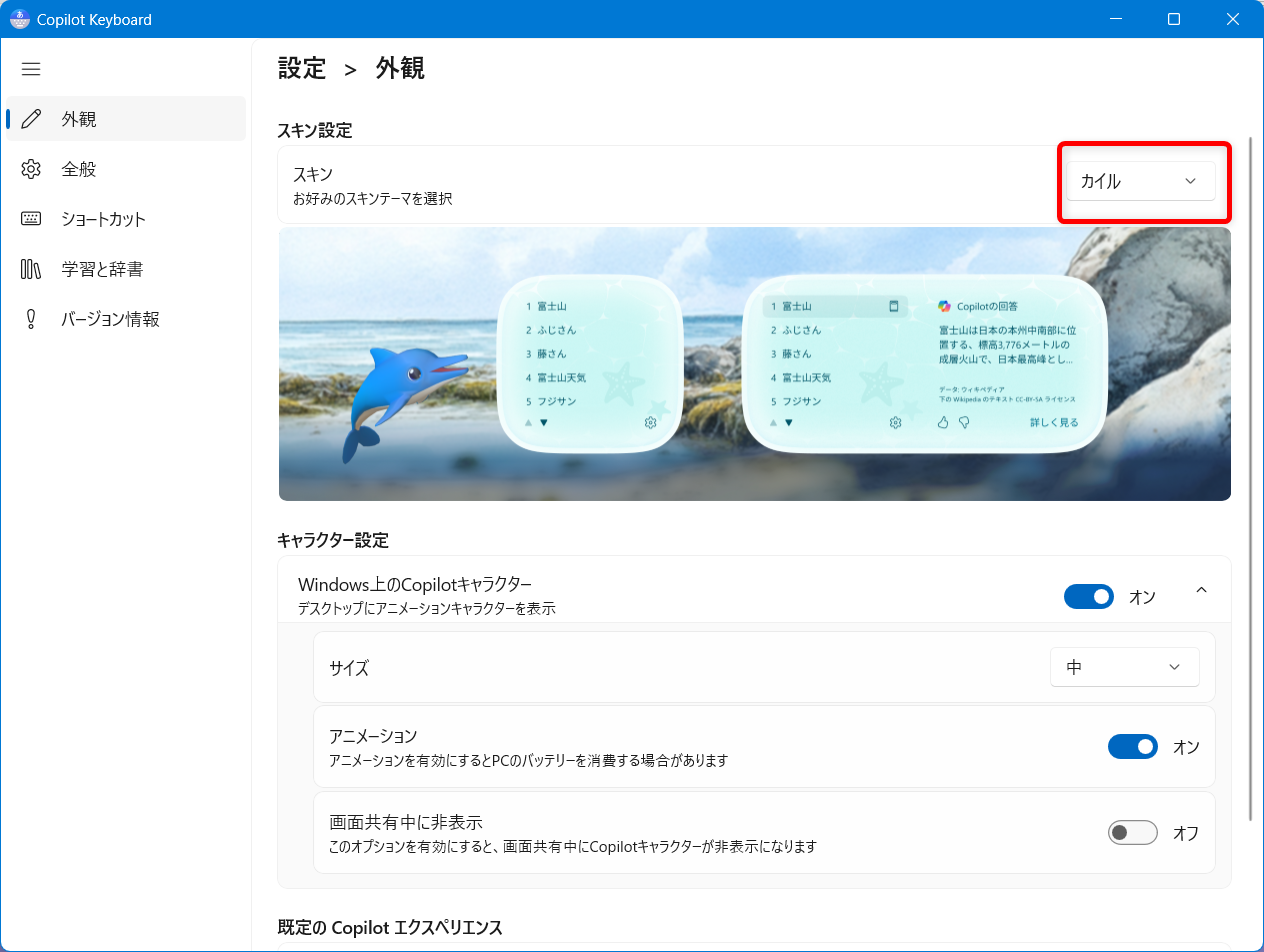Click the lightbulb icon beside バージョン情報
The height and width of the screenshot is (952, 1264).
point(31,319)
